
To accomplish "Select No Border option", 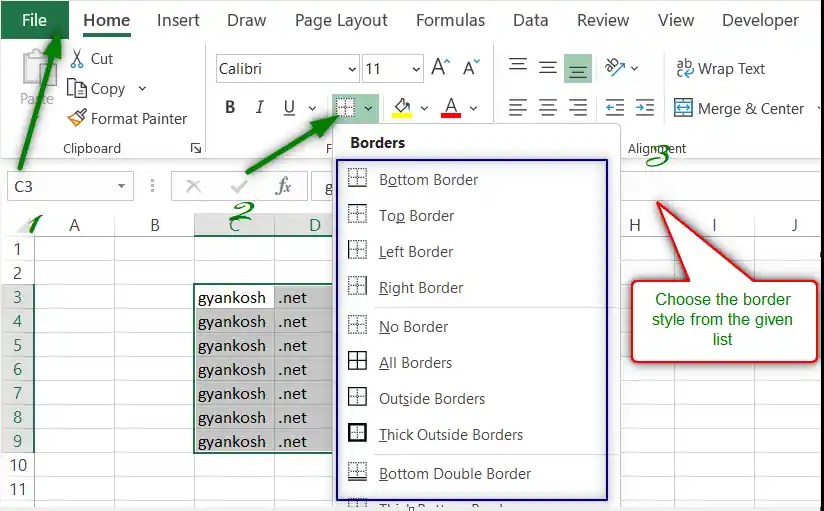I will click(472, 326).
